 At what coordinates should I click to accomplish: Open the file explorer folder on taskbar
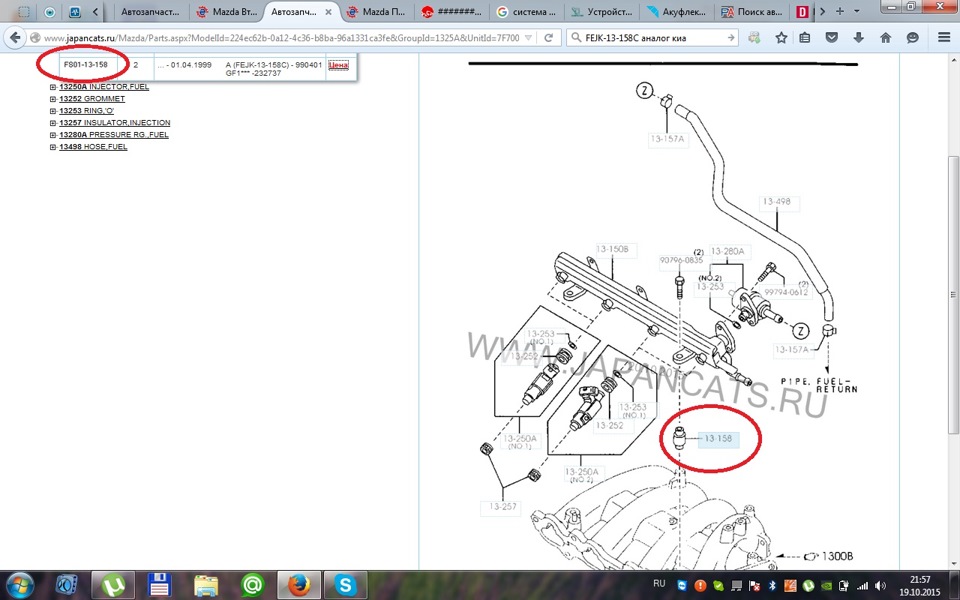point(206,585)
